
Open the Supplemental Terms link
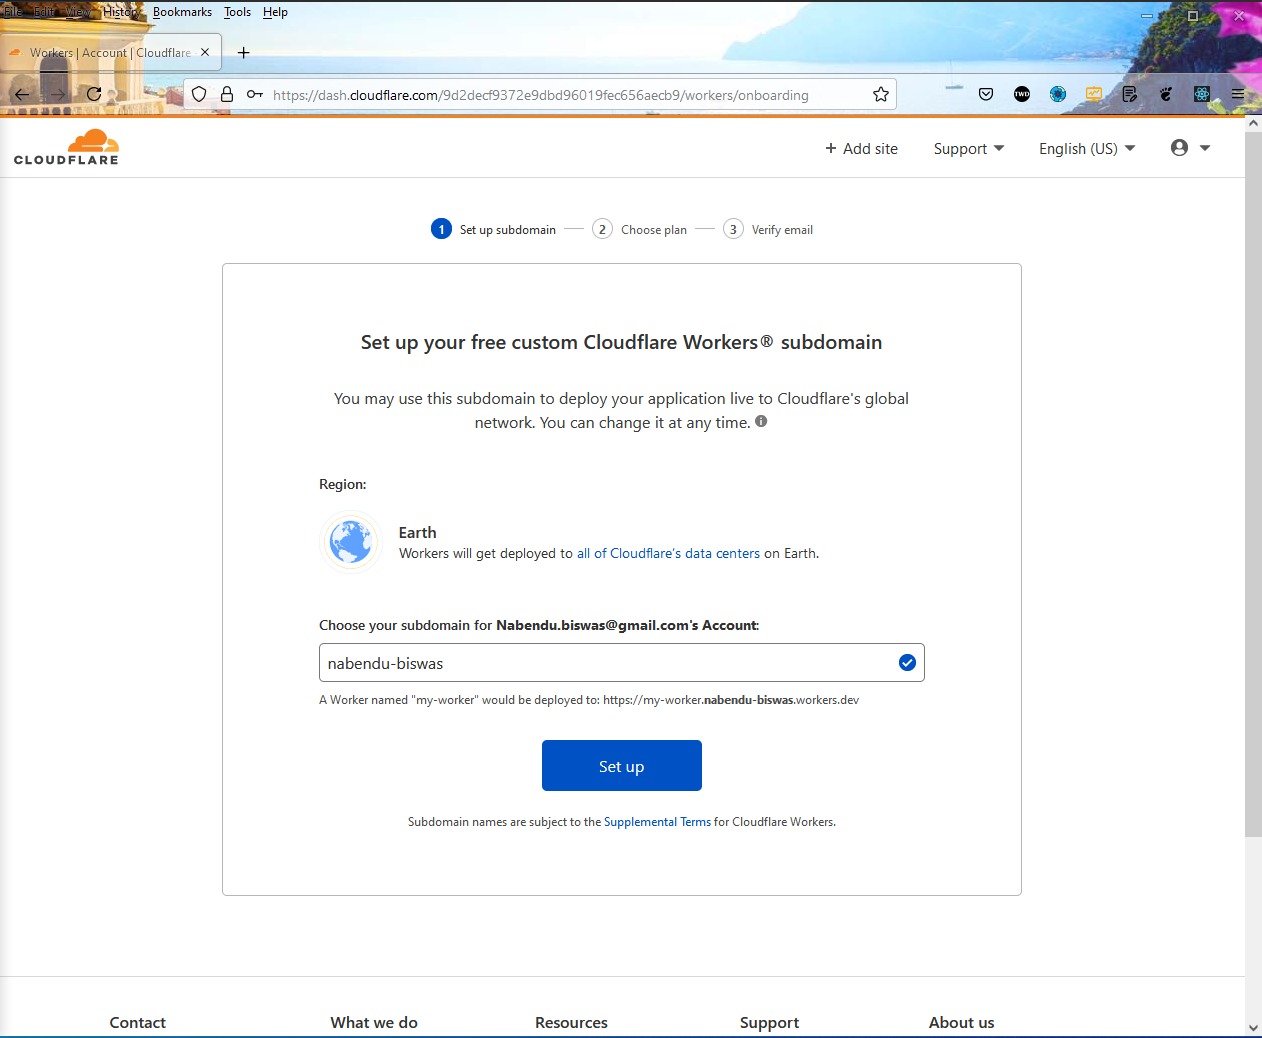[657, 822]
